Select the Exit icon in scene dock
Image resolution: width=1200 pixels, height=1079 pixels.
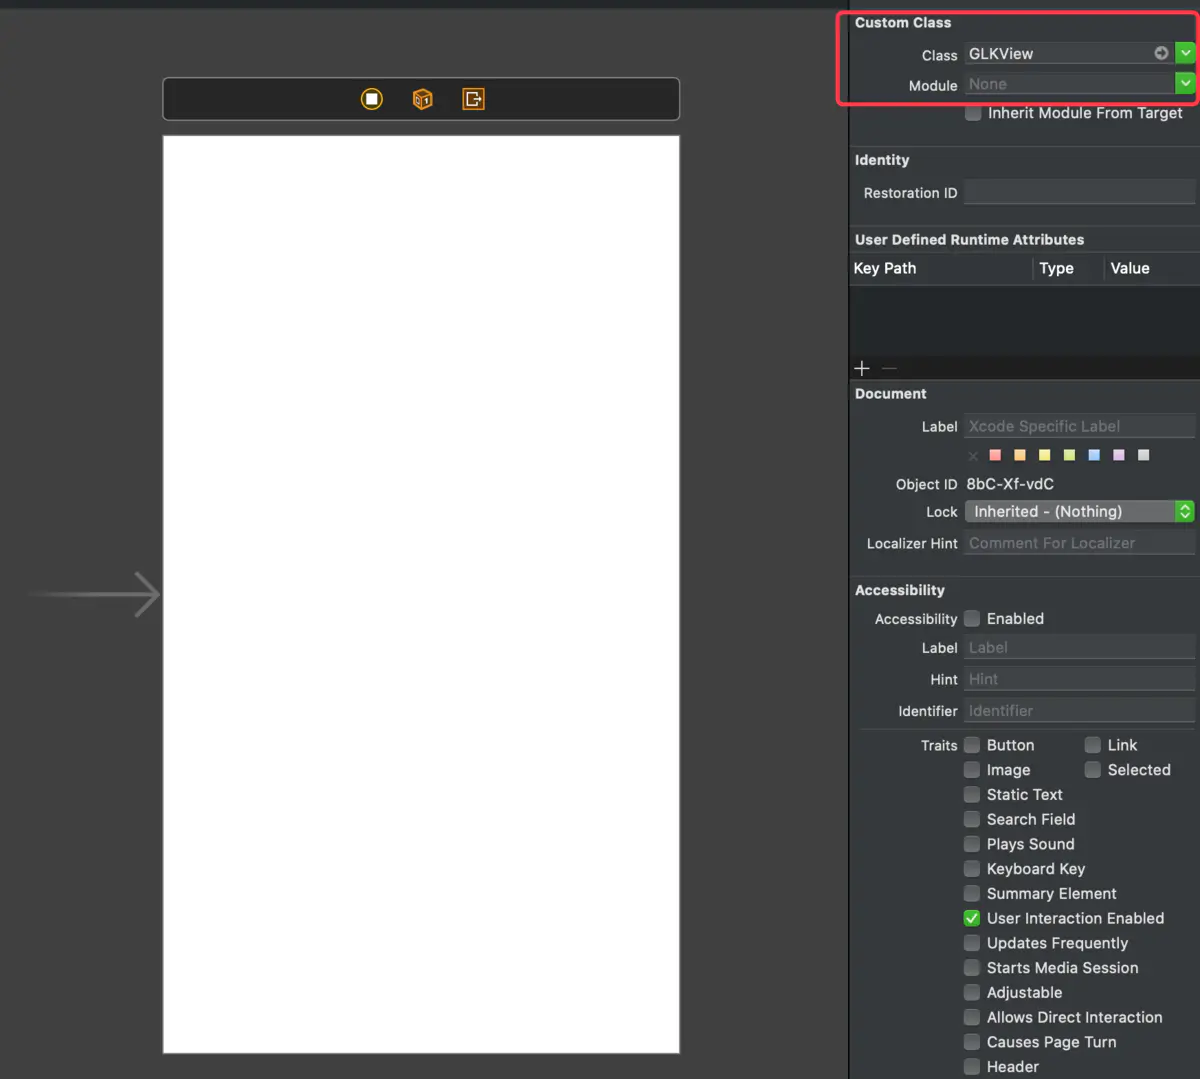[x=473, y=99]
